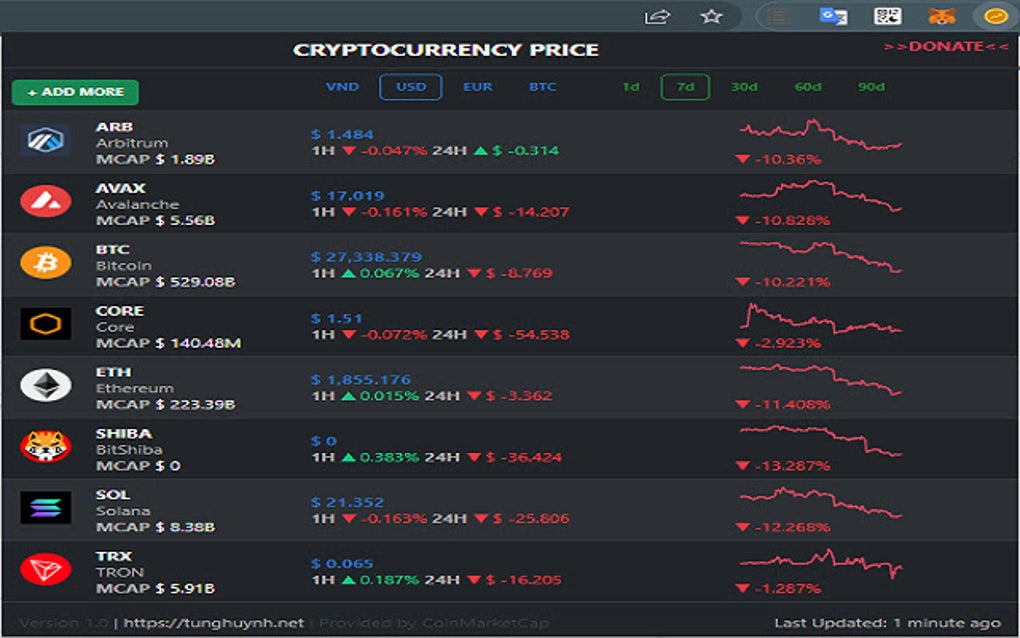Click the Bitcoin price $ 27,338.379
The height and width of the screenshot is (638, 1020).
tap(366, 257)
